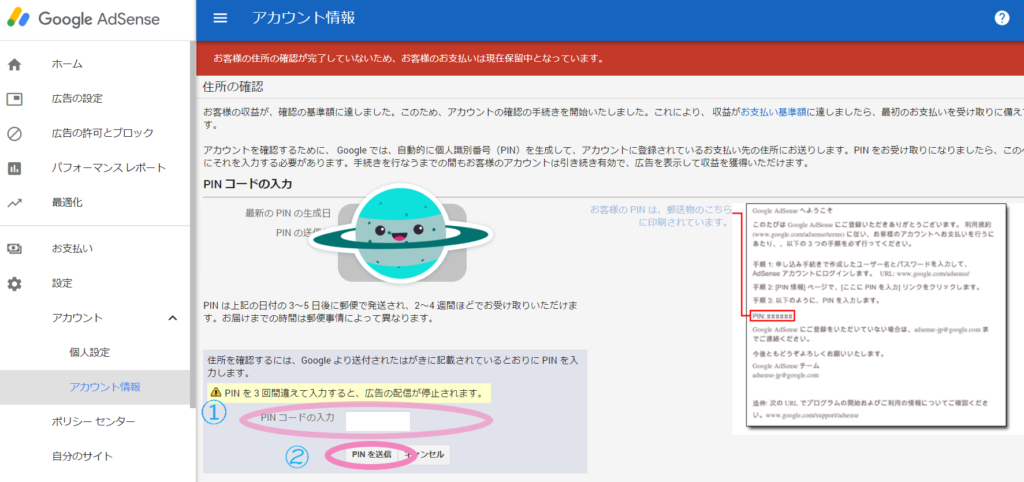Open 自分のサイト menu item
The height and width of the screenshot is (482, 1024).
tap(82, 457)
